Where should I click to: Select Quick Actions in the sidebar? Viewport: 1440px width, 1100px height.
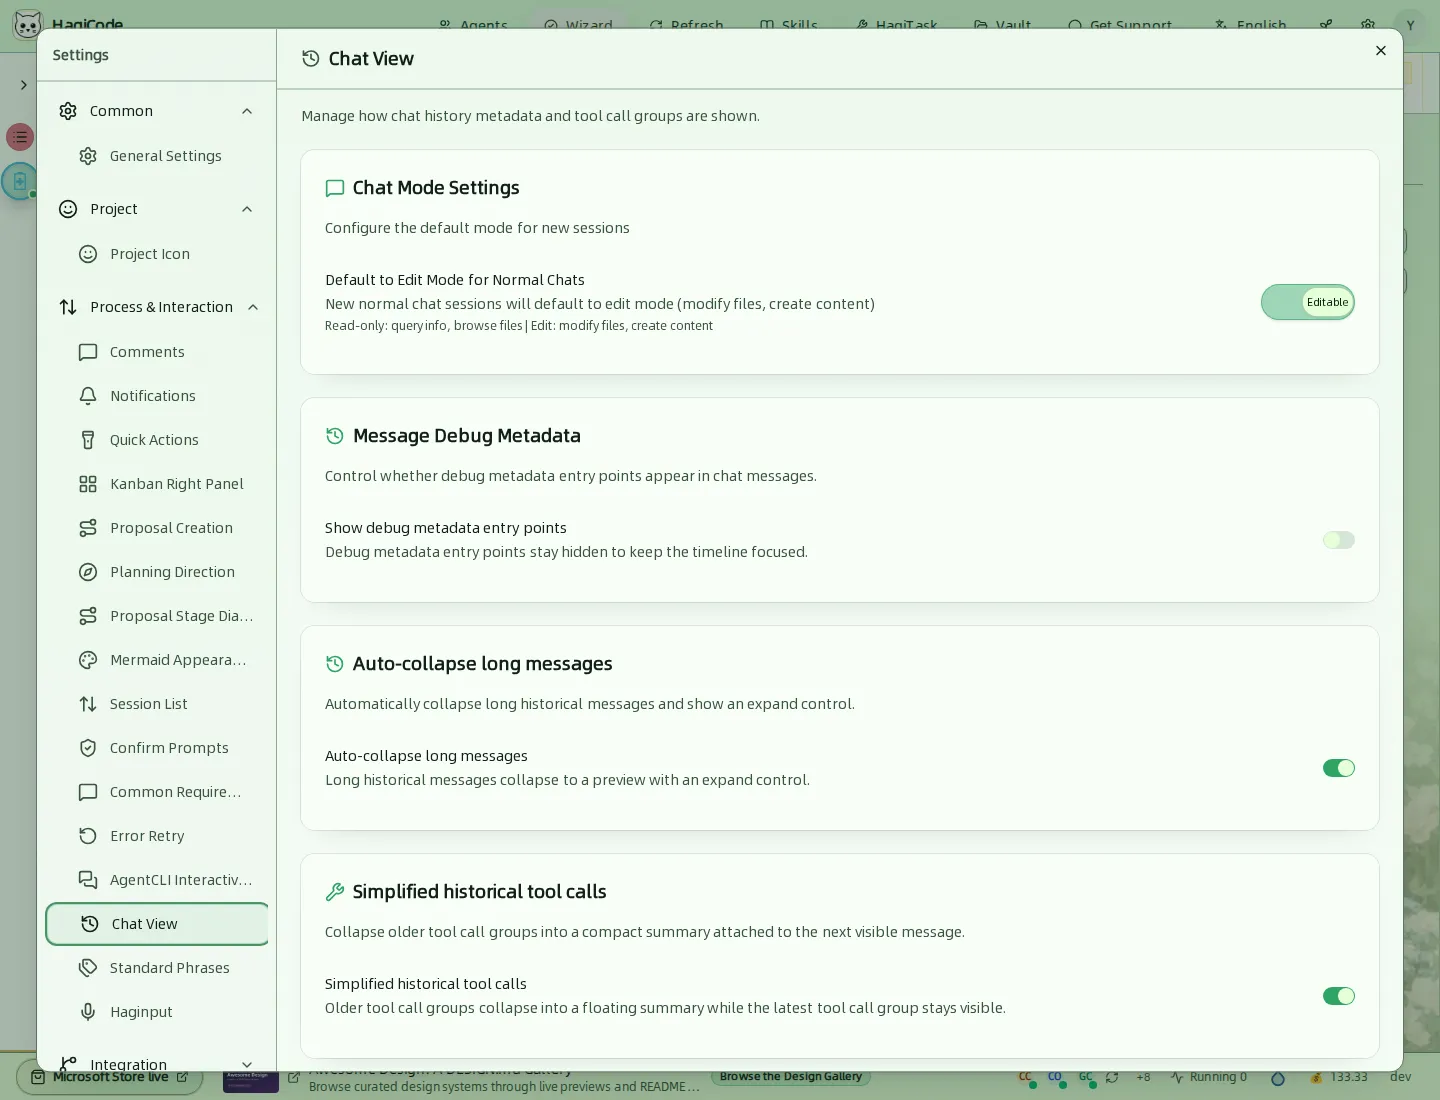tap(157, 440)
